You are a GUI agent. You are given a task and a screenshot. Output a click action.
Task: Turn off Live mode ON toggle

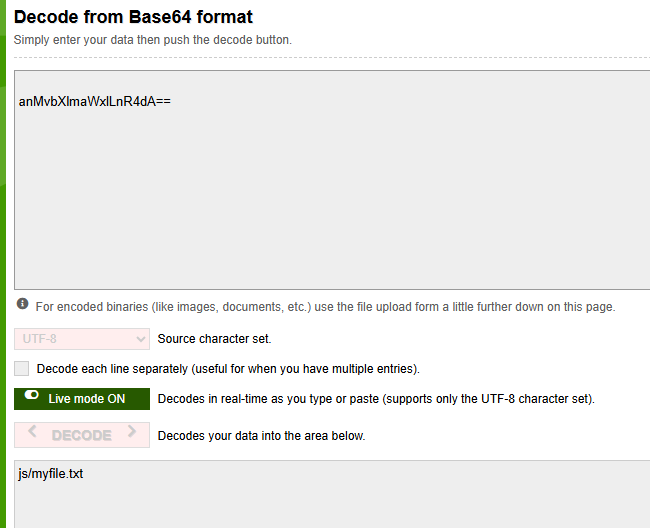click(82, 399)
